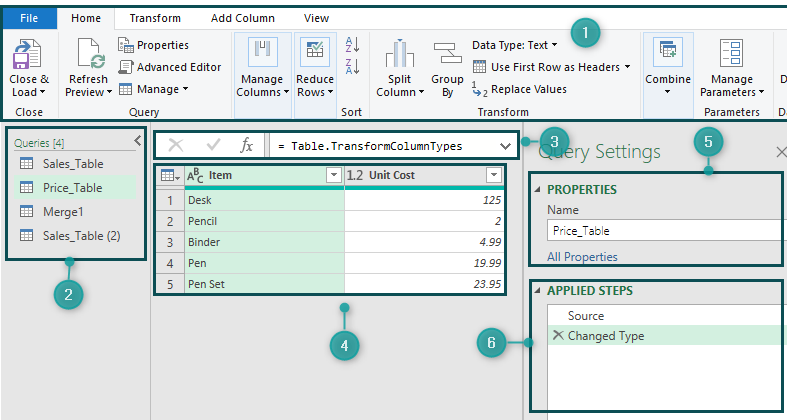
Task: Sort ascending with the A-Z icon
Action: click(352, 45)
